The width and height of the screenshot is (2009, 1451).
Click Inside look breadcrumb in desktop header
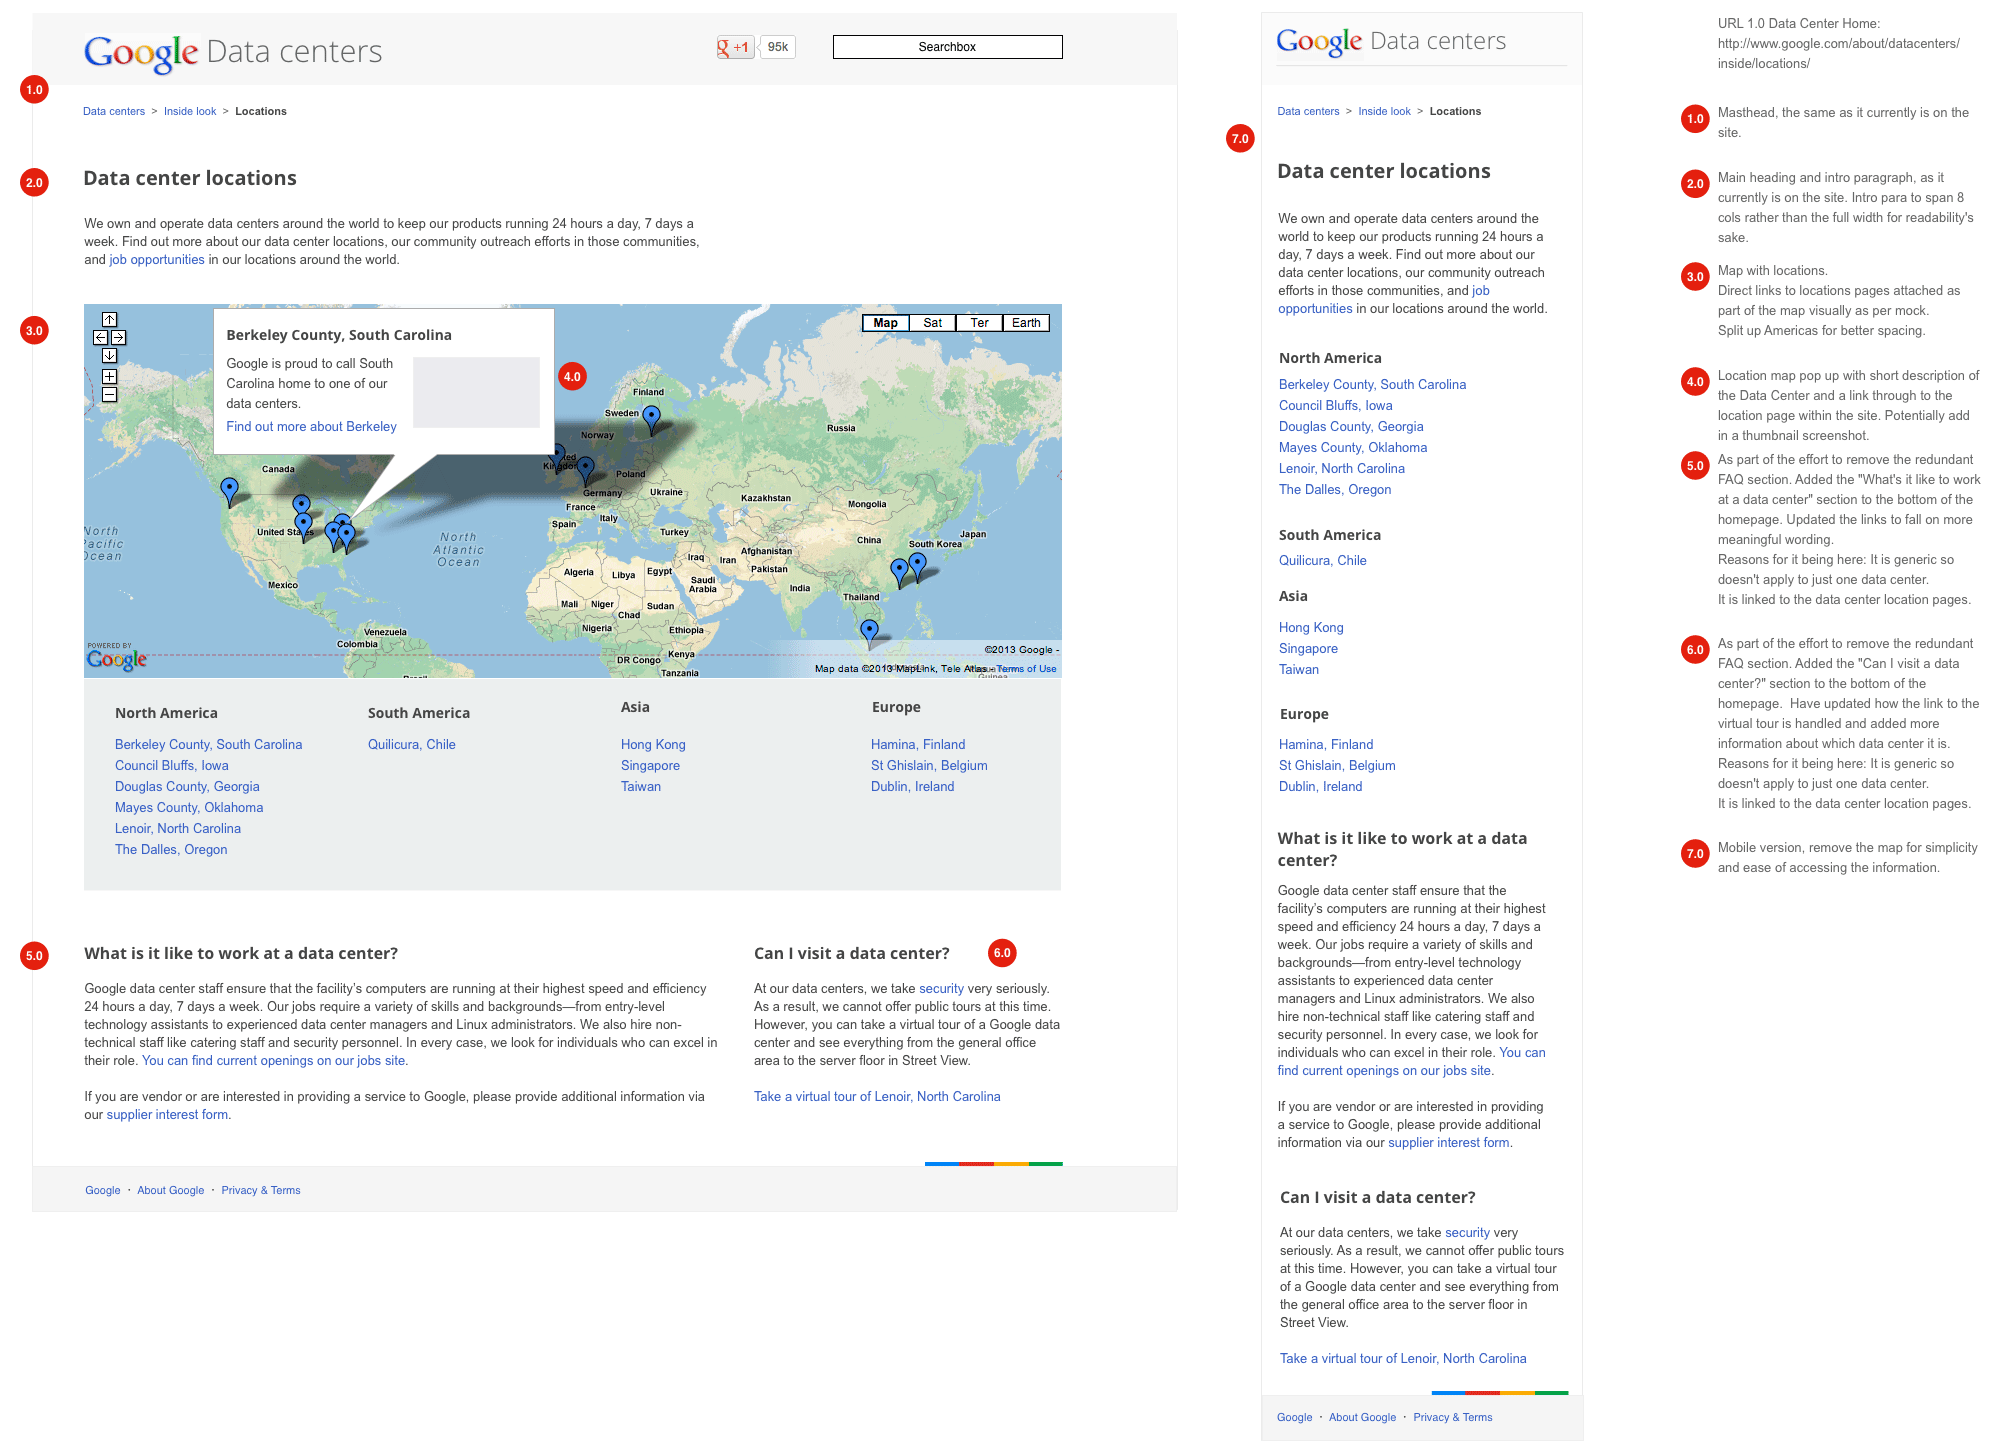[190, 112]
